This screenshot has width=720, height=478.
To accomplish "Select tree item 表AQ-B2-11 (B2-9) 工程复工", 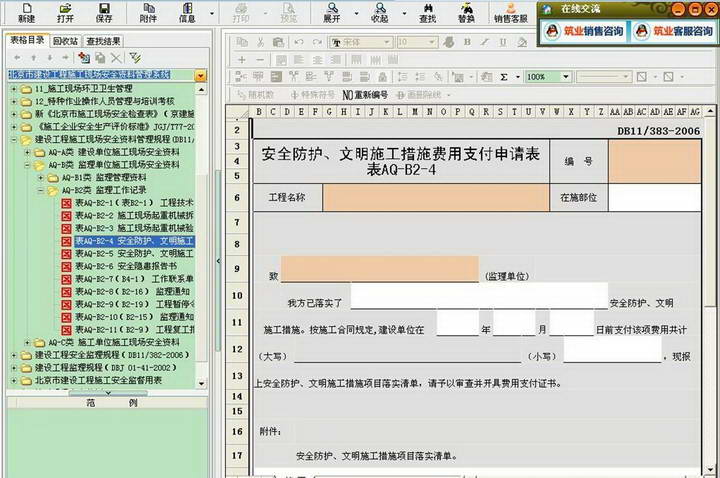I will point(134,330).
